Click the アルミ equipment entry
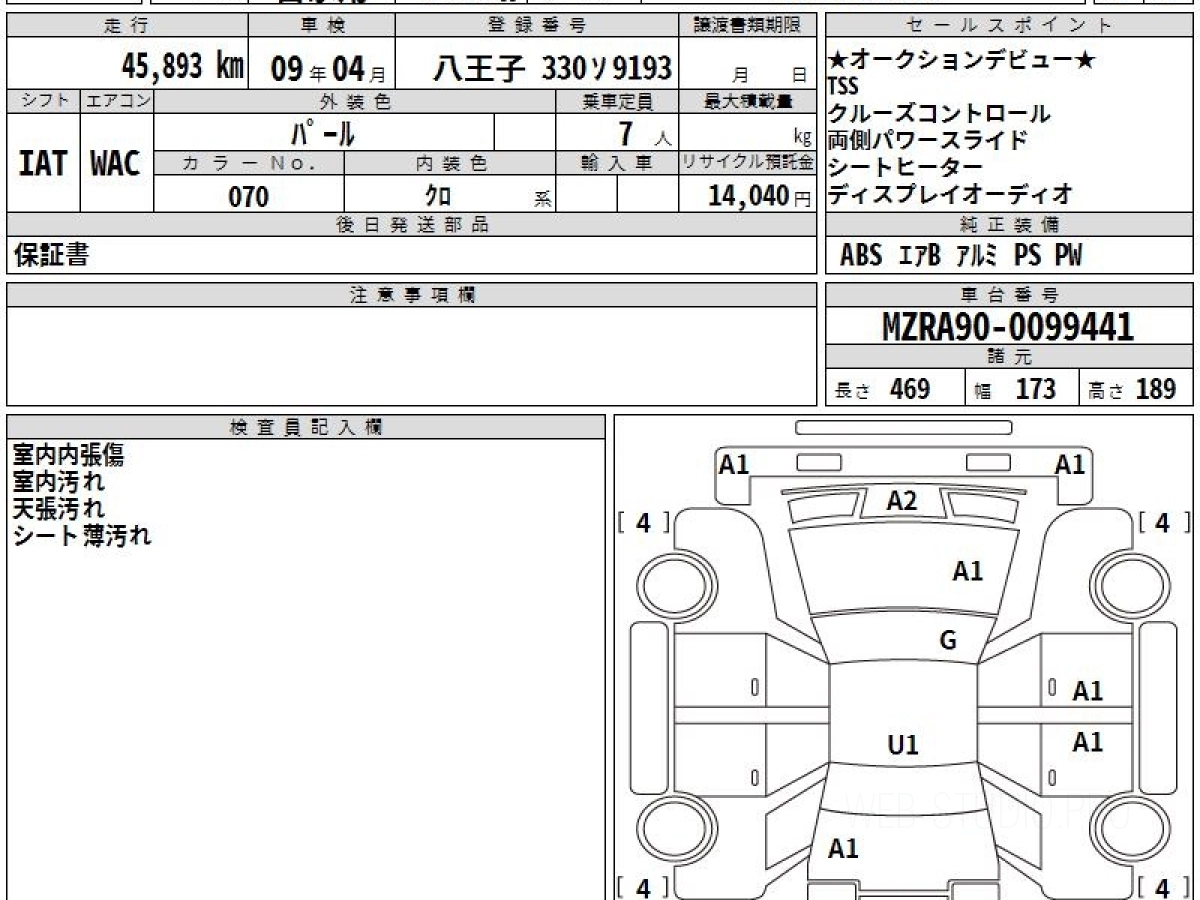 point(977,256)
